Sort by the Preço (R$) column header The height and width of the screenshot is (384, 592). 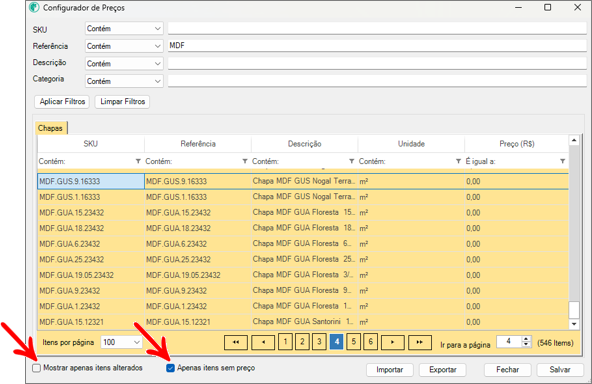[516, 144]
